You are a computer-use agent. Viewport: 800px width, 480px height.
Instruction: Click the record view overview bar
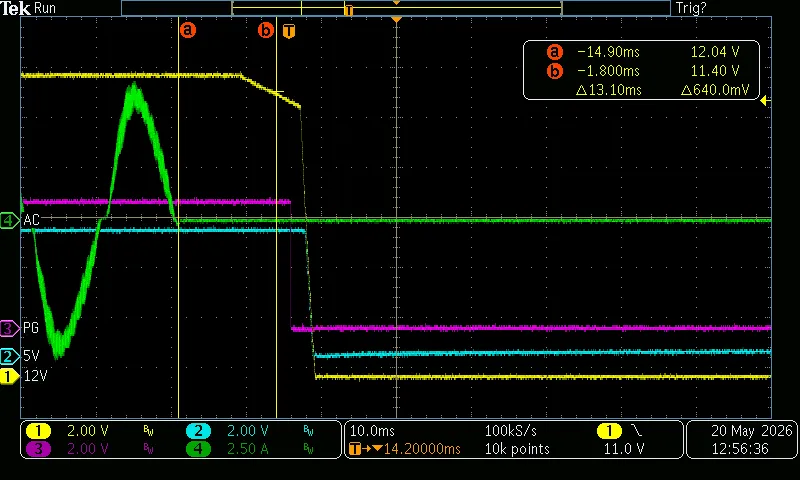396,8
